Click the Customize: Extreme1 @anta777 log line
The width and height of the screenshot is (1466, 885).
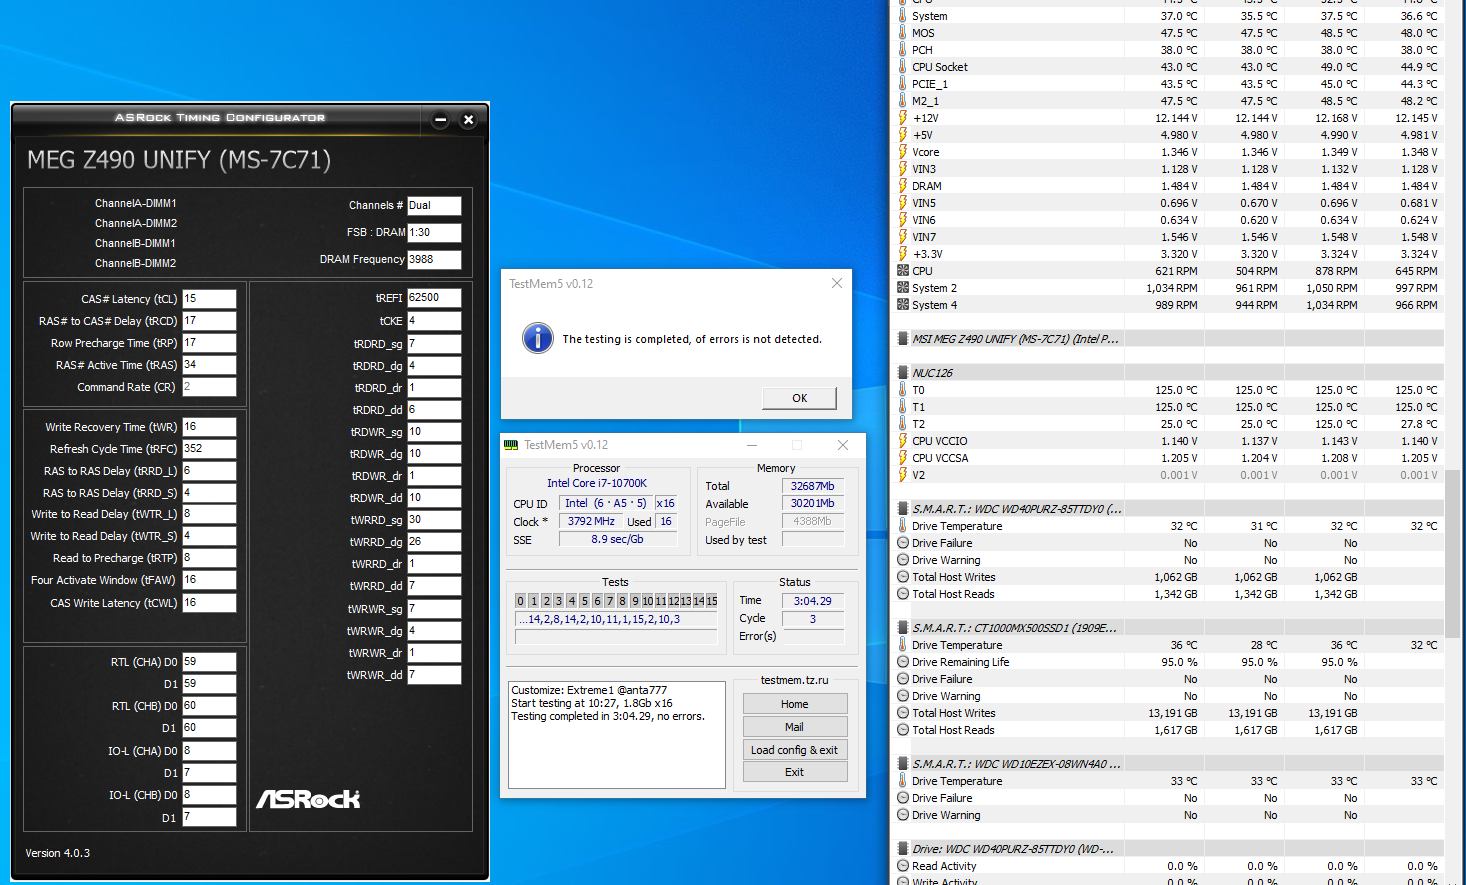(589, 690)
